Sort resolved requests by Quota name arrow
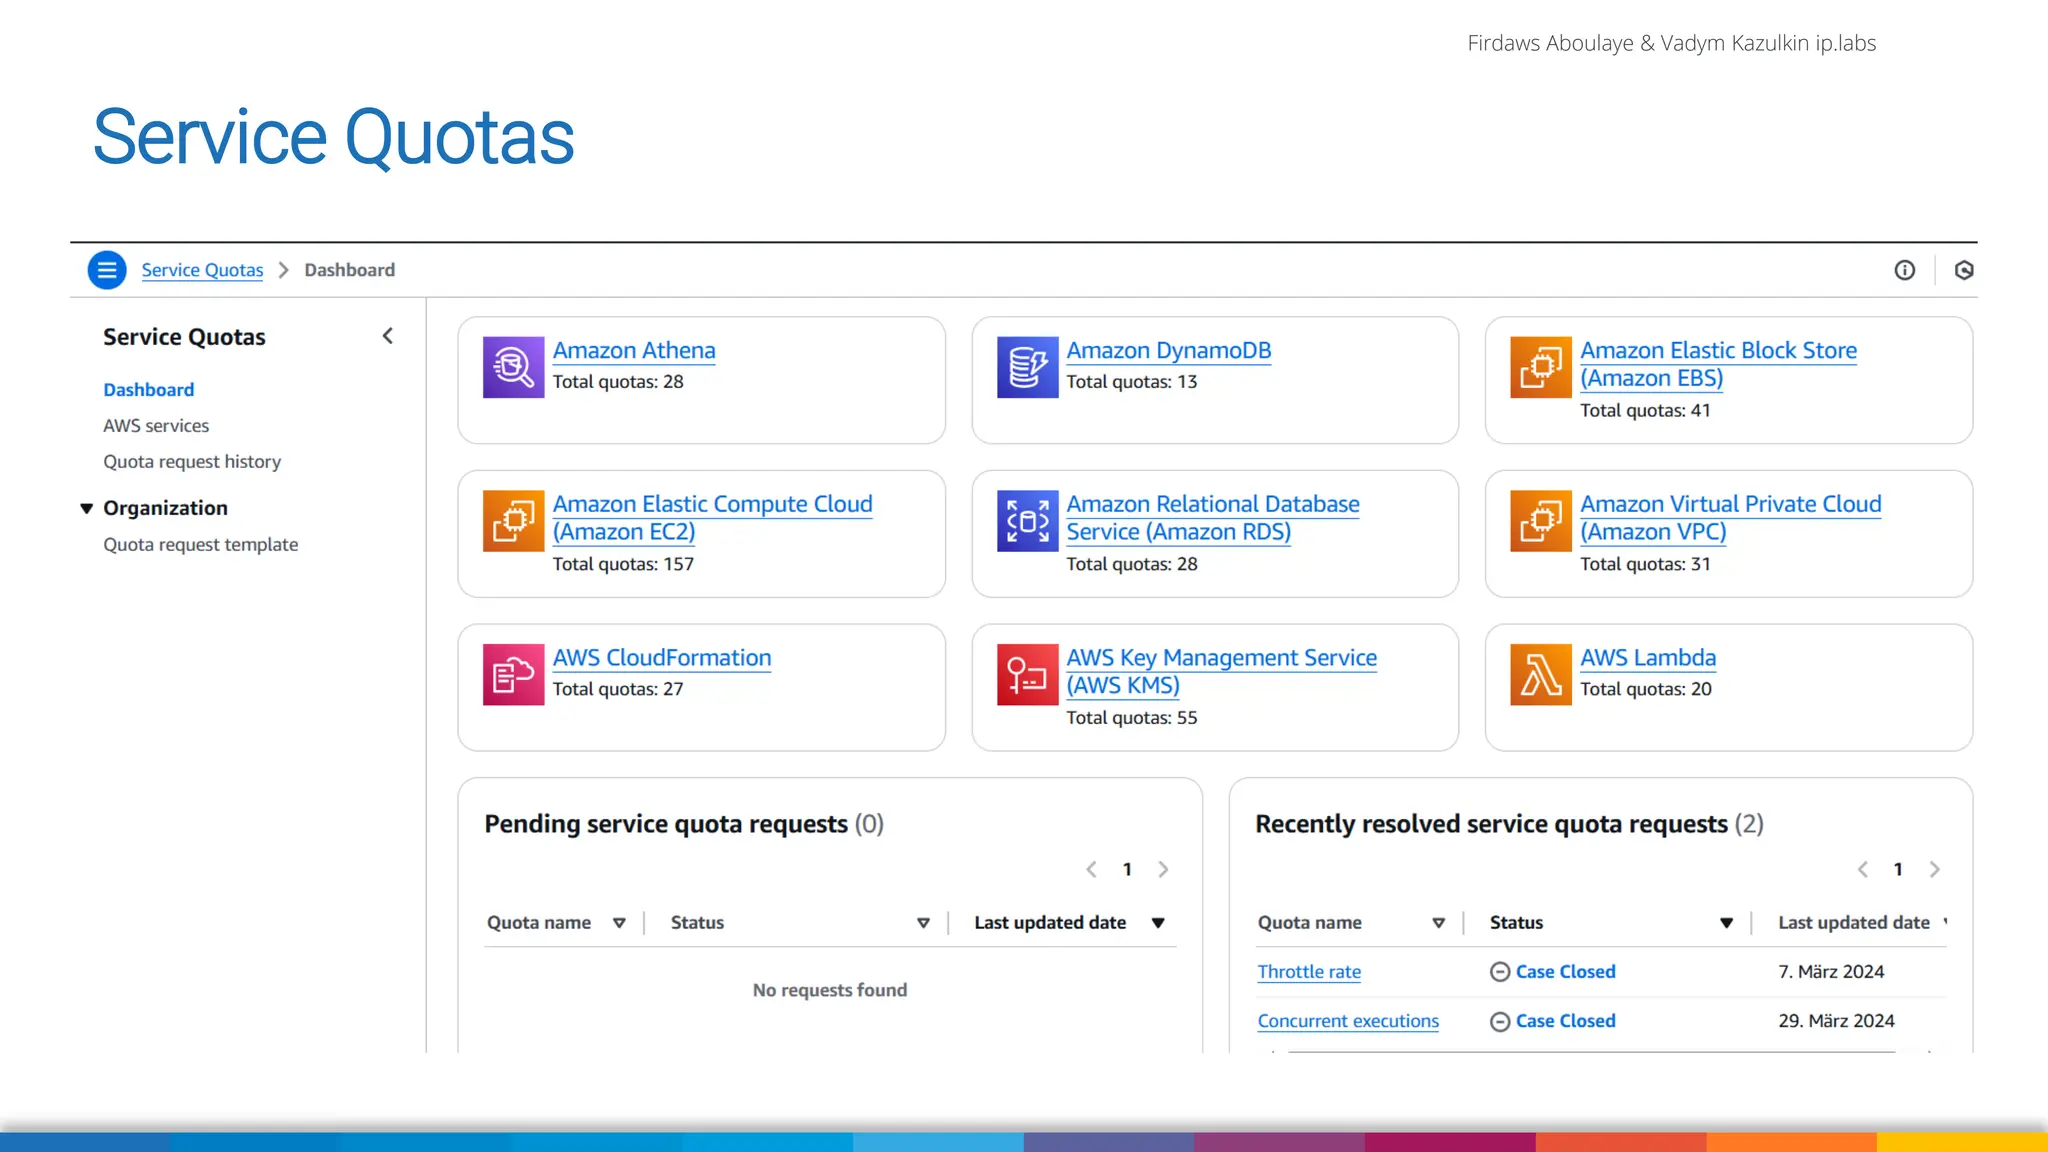The width and height of the screenshot is (2048, 1152). tap(1438, 923)
